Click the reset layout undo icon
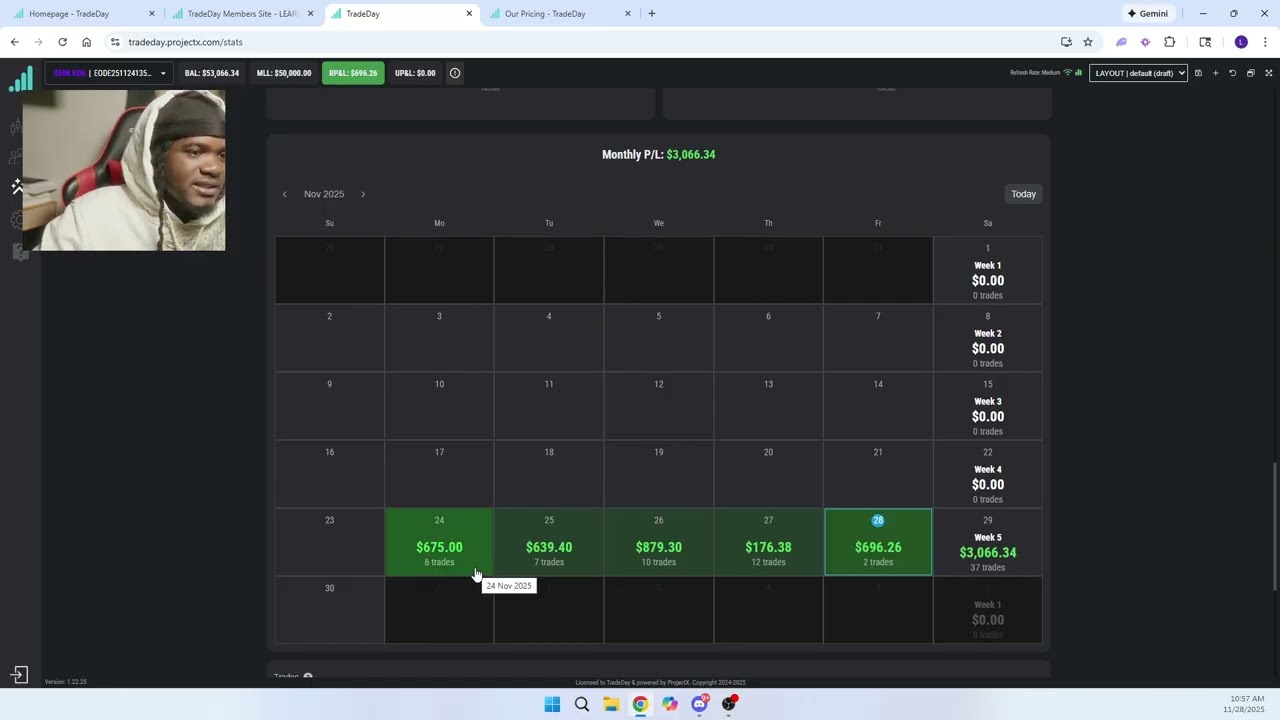Viewport: 1280px width, 720px height. tap(1232, 73)
